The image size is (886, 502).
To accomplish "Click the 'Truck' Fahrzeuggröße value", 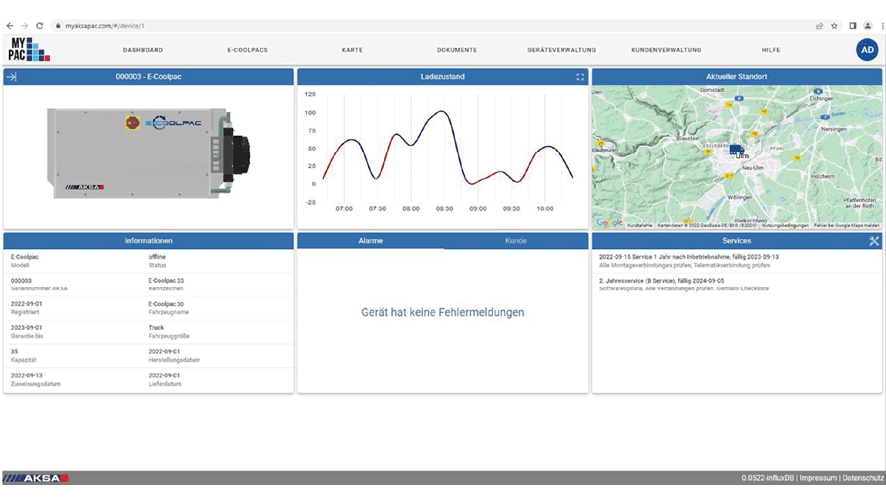I will 156,327.
